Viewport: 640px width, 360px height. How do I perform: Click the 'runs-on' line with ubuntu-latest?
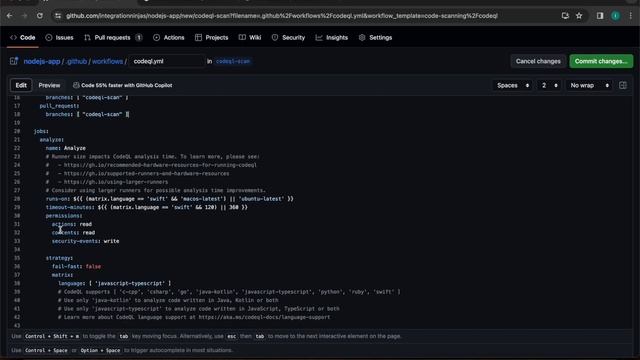click(x=169, y=199)
